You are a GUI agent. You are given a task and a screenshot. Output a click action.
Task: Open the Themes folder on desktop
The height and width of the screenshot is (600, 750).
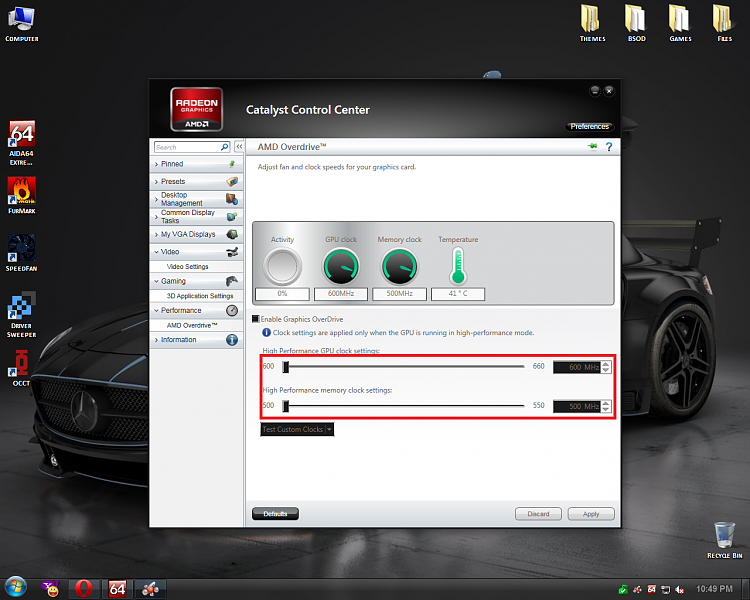(x=592, y=23)
